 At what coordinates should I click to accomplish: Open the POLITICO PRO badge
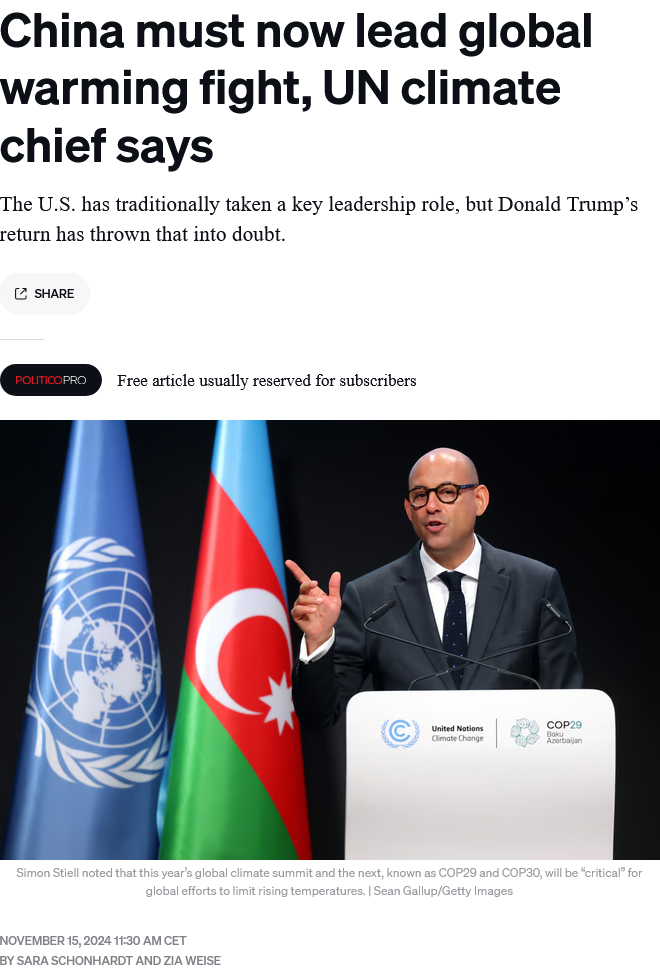click(x=51, y=380)
